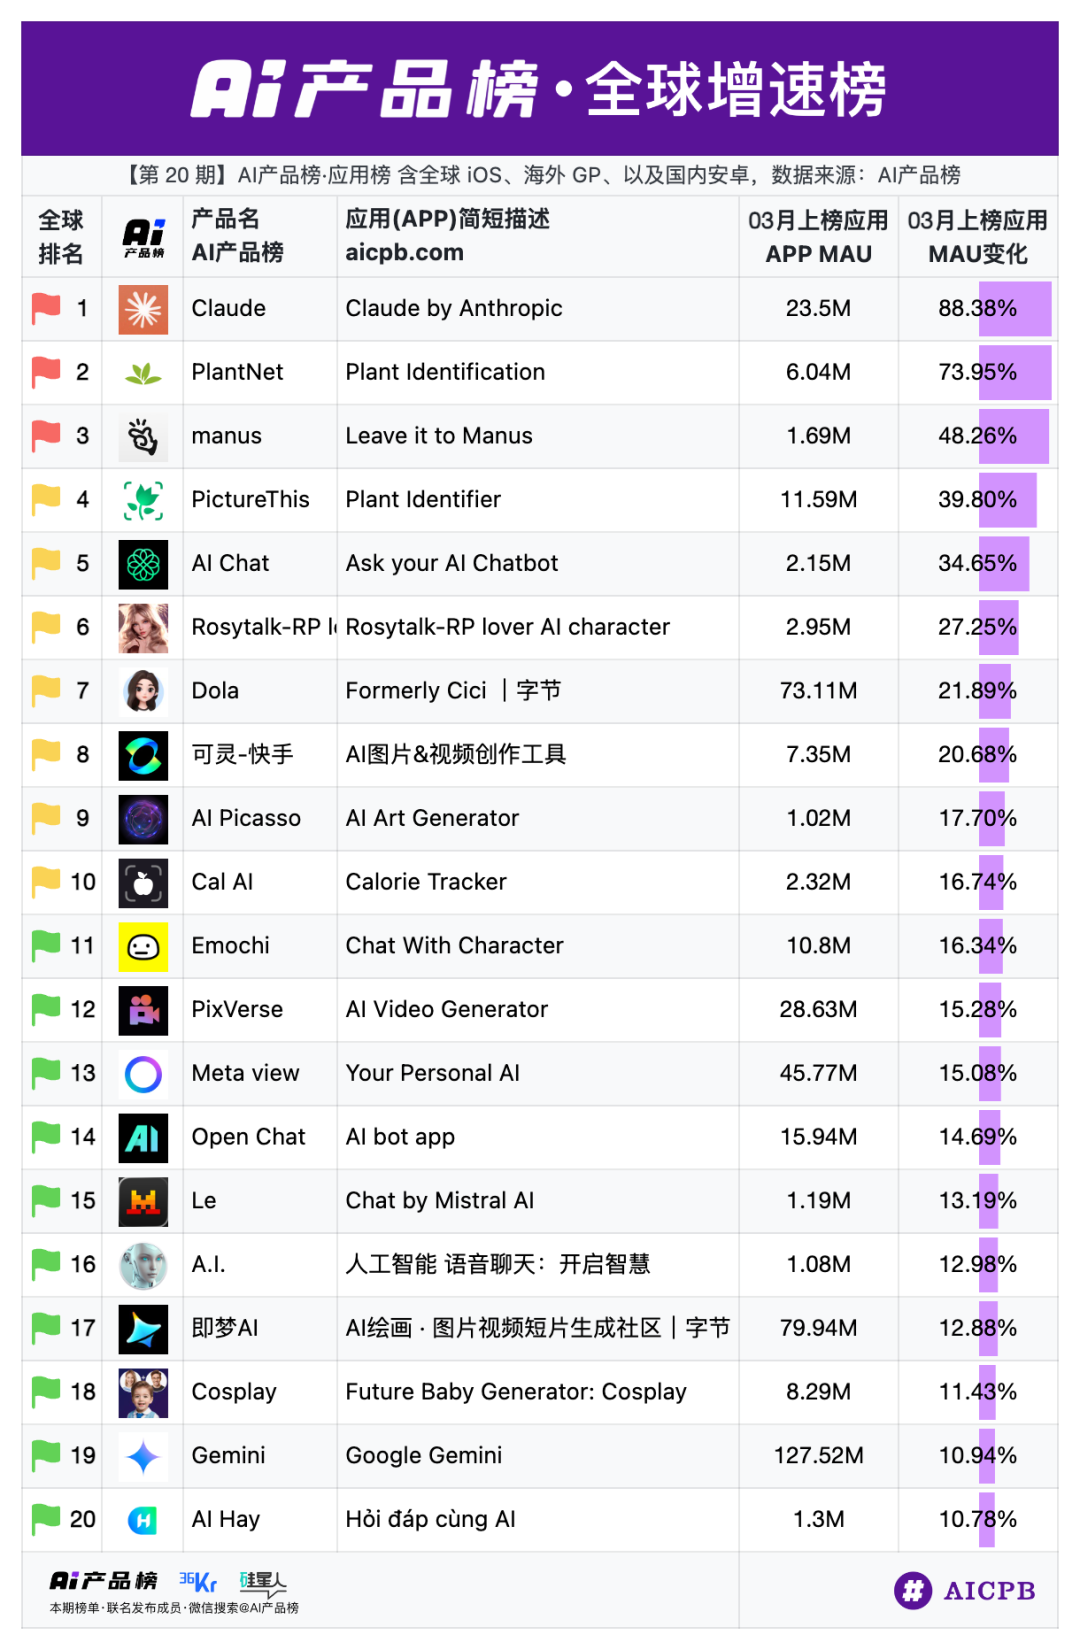This screenshot has height=1650, width=1080.
Task: Click the green flag beside rank 20
Action: pyautogui.click(x=46, y=1519)
